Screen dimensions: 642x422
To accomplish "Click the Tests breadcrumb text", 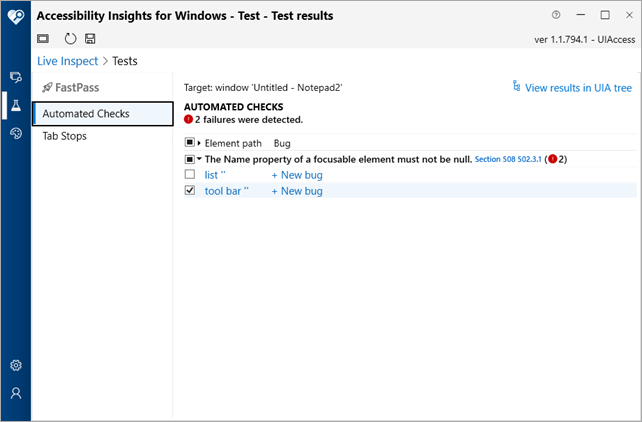I will point(125,61).
